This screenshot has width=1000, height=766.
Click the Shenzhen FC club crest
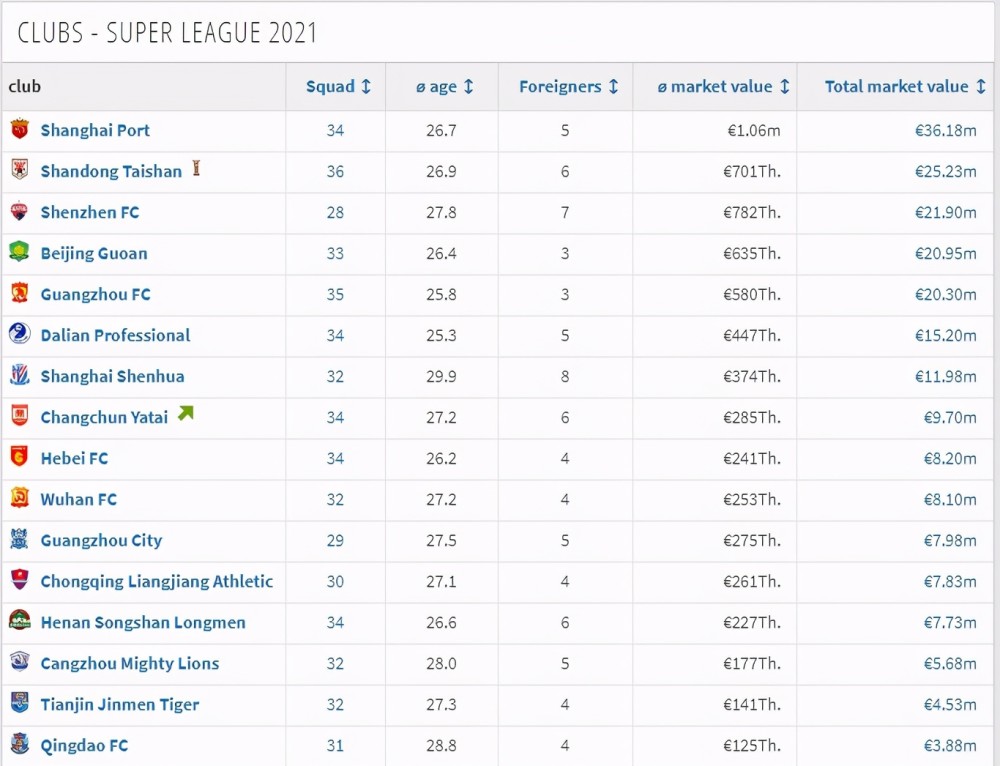(x=20, y=211)
